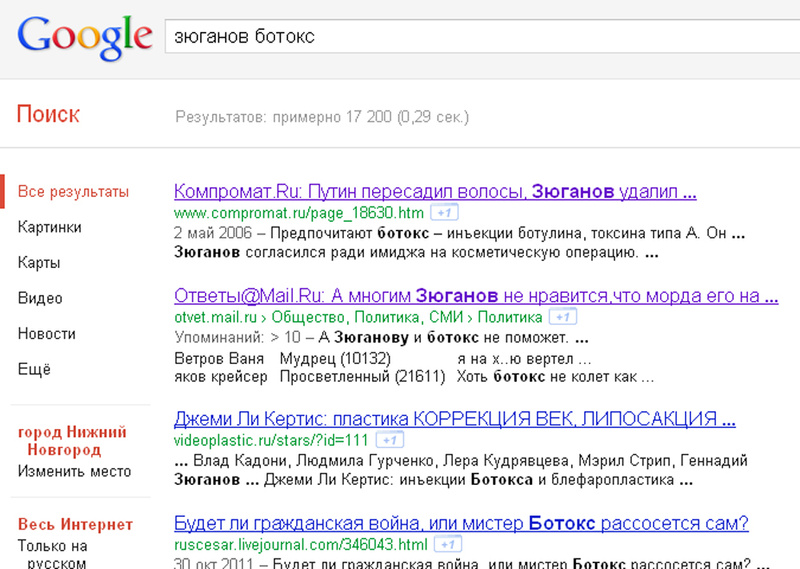Viewport: 800px width, 569px height.
Task: Click яков крейсер in mail.ru snippet
Action: pos(220,377)
